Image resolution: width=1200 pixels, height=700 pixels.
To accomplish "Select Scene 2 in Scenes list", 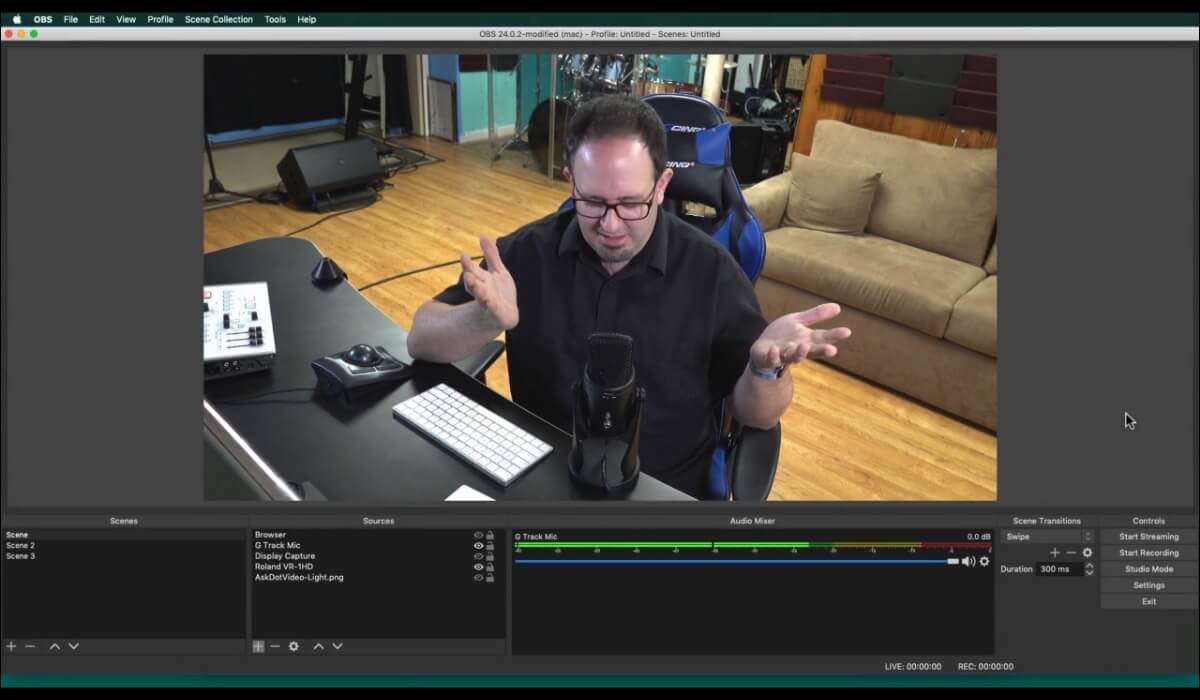I will 124,546.
